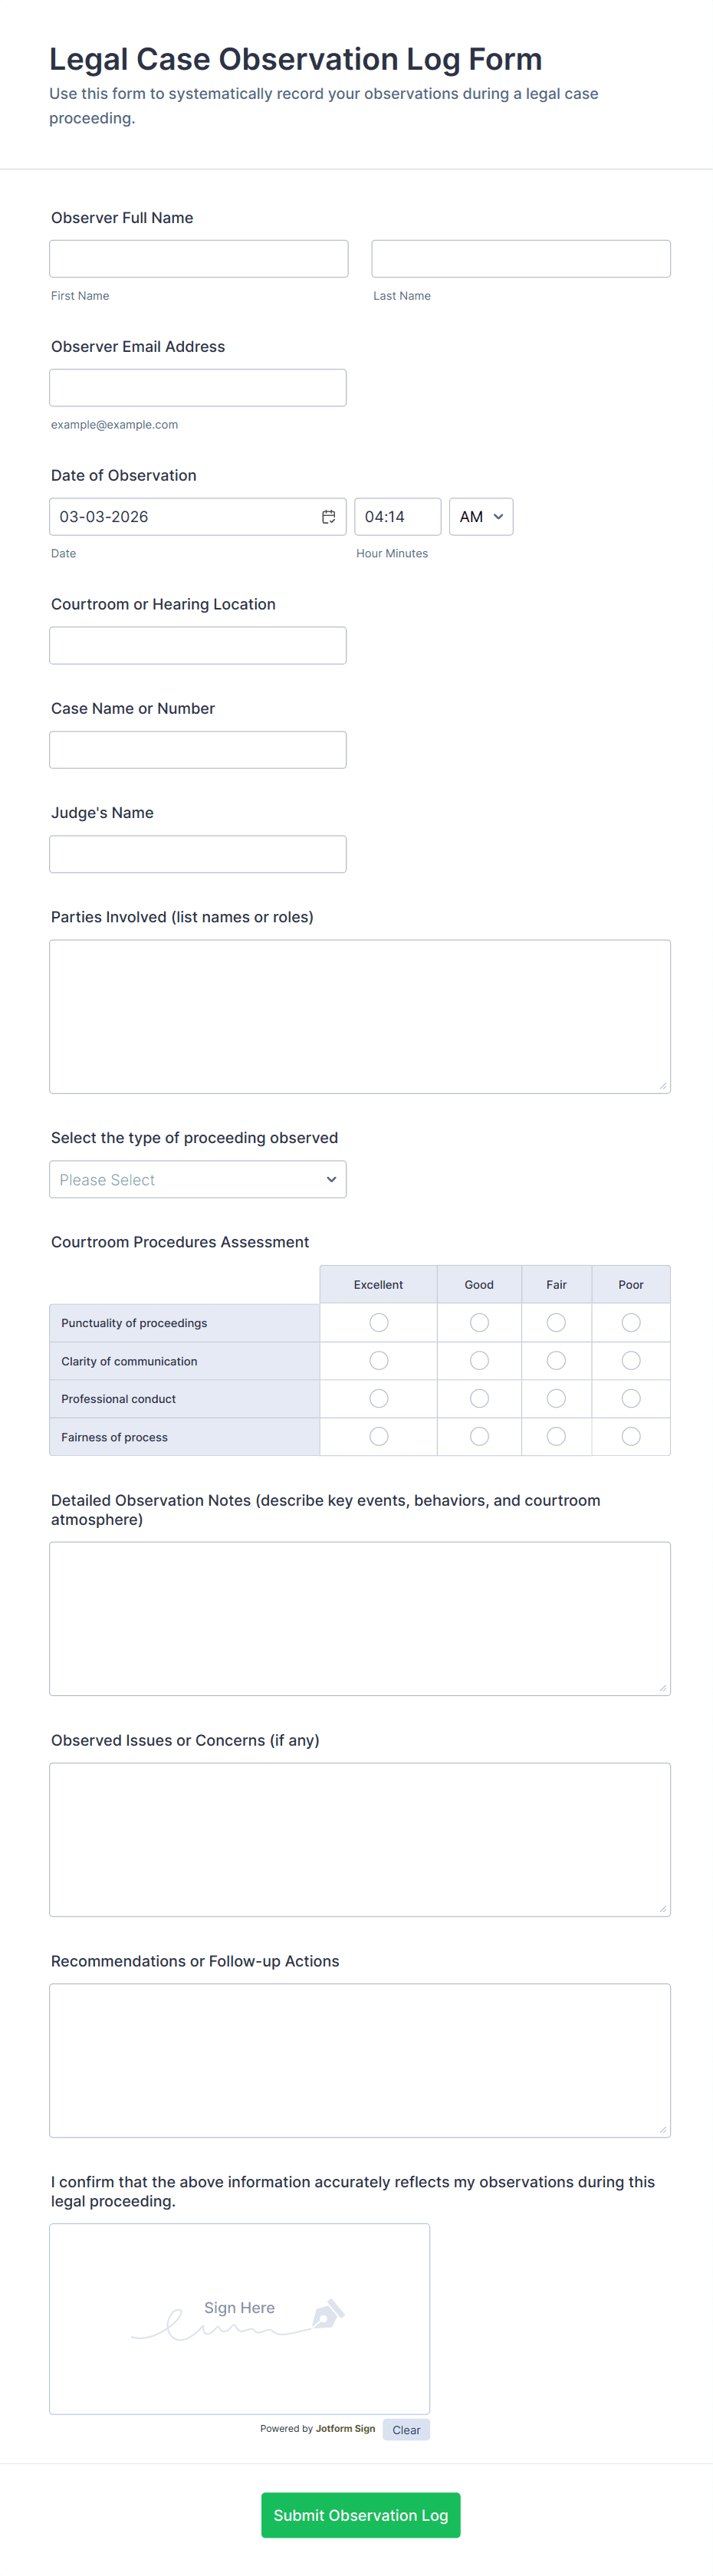Expand the proceeding type Please Select dropdown
The width and height of the screenshot is (713, 2576).
click(x=198, y=1180)
